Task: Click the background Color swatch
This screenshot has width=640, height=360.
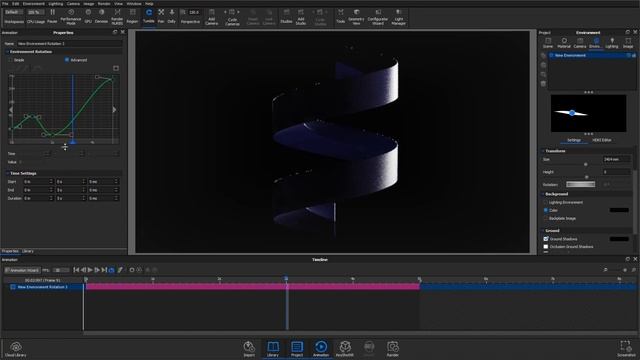Action: (x=619, y=210)
